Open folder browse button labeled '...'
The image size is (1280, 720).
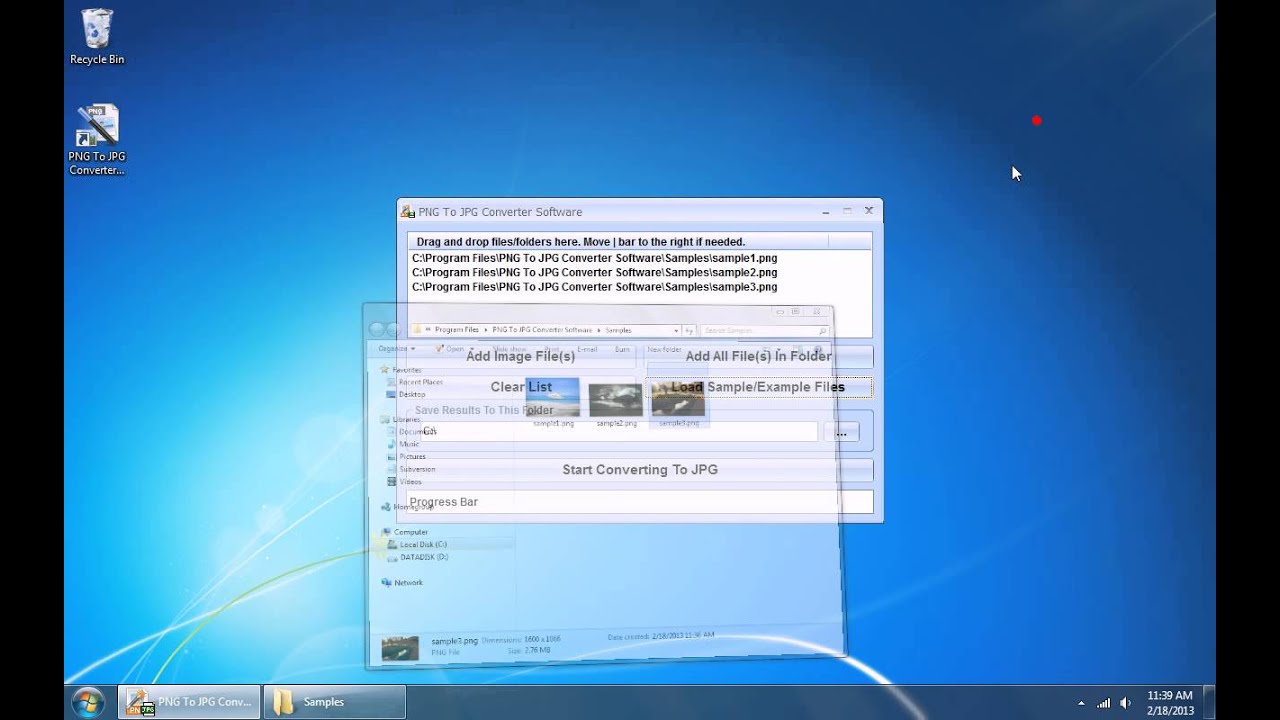(841, 432)
